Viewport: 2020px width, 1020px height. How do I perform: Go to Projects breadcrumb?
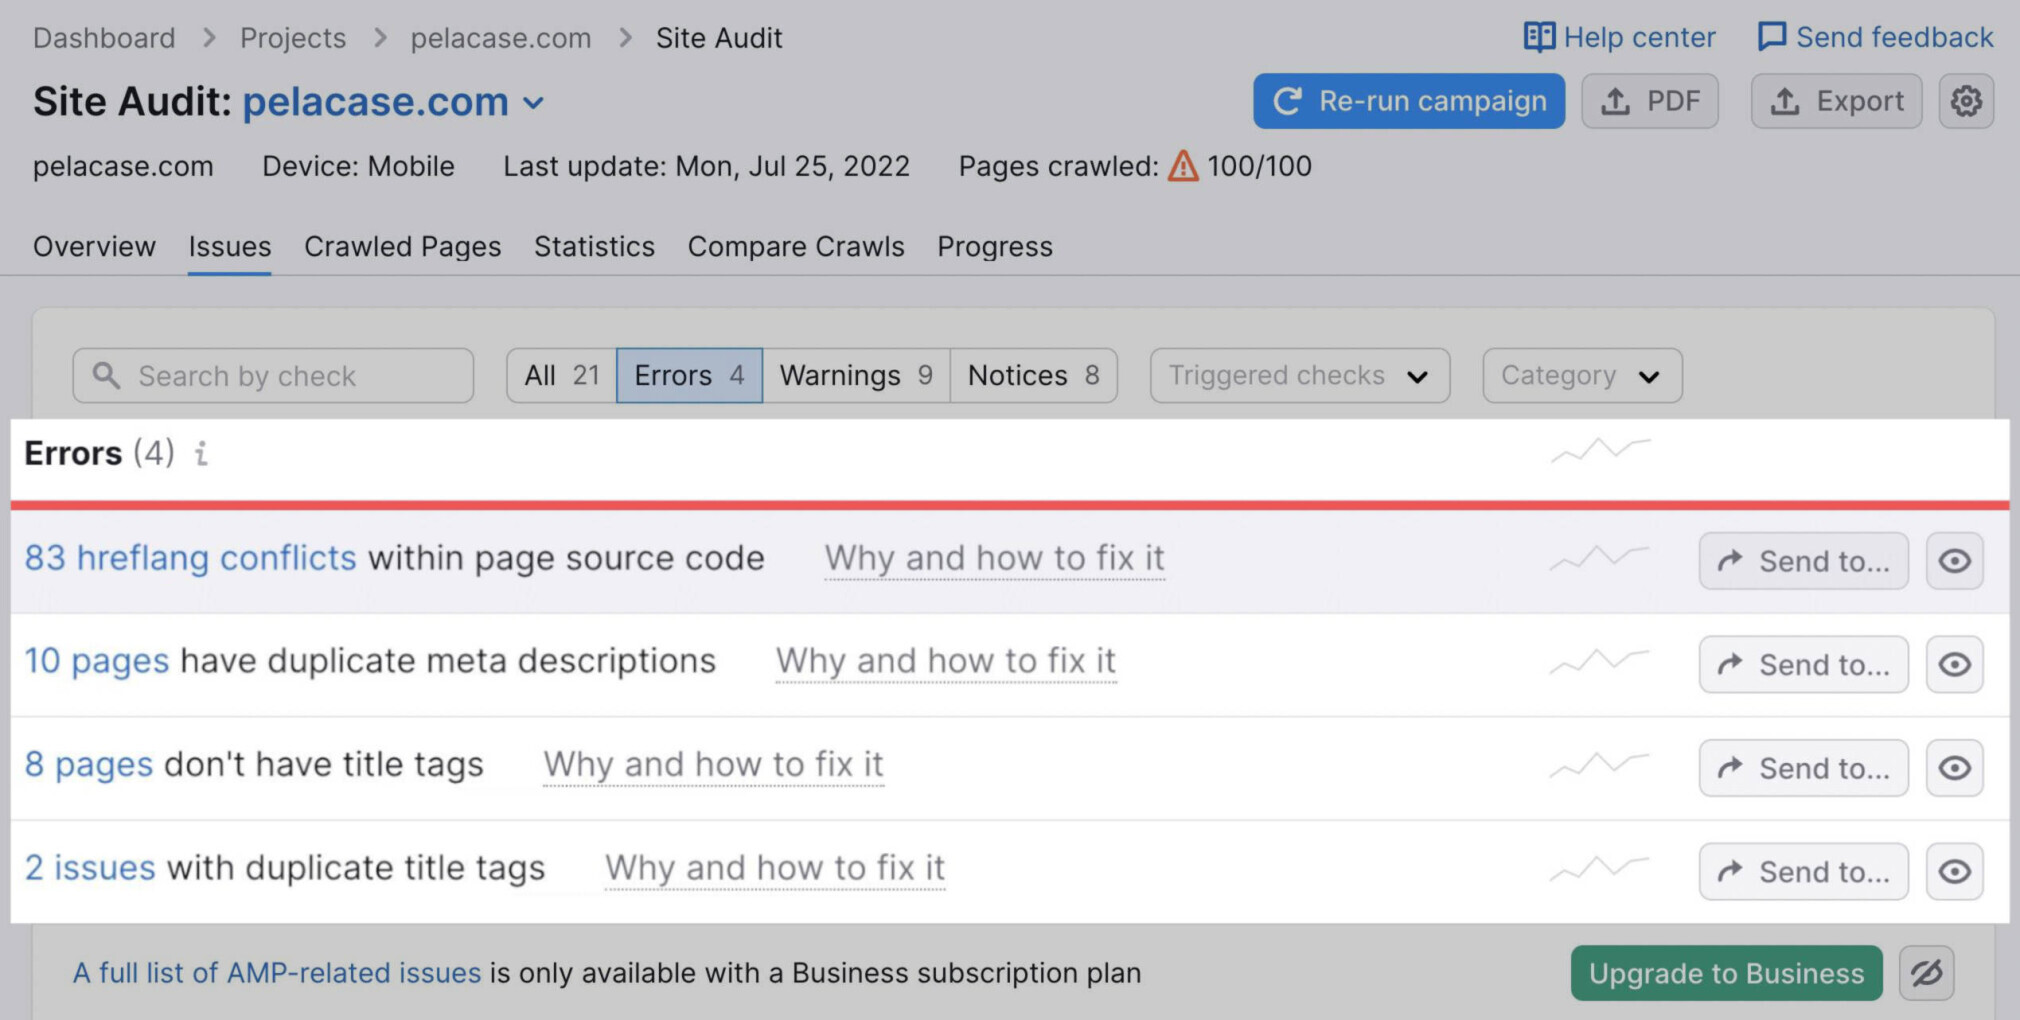click(x=293, y=38)
